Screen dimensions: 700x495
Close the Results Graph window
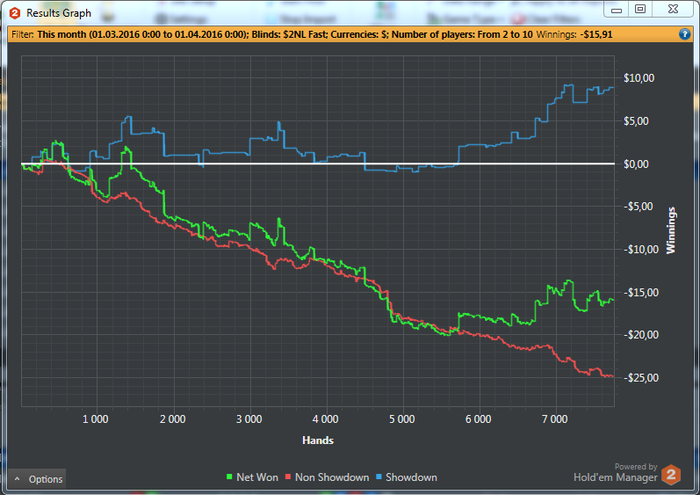pyautogui.click(x=673, y=9)
